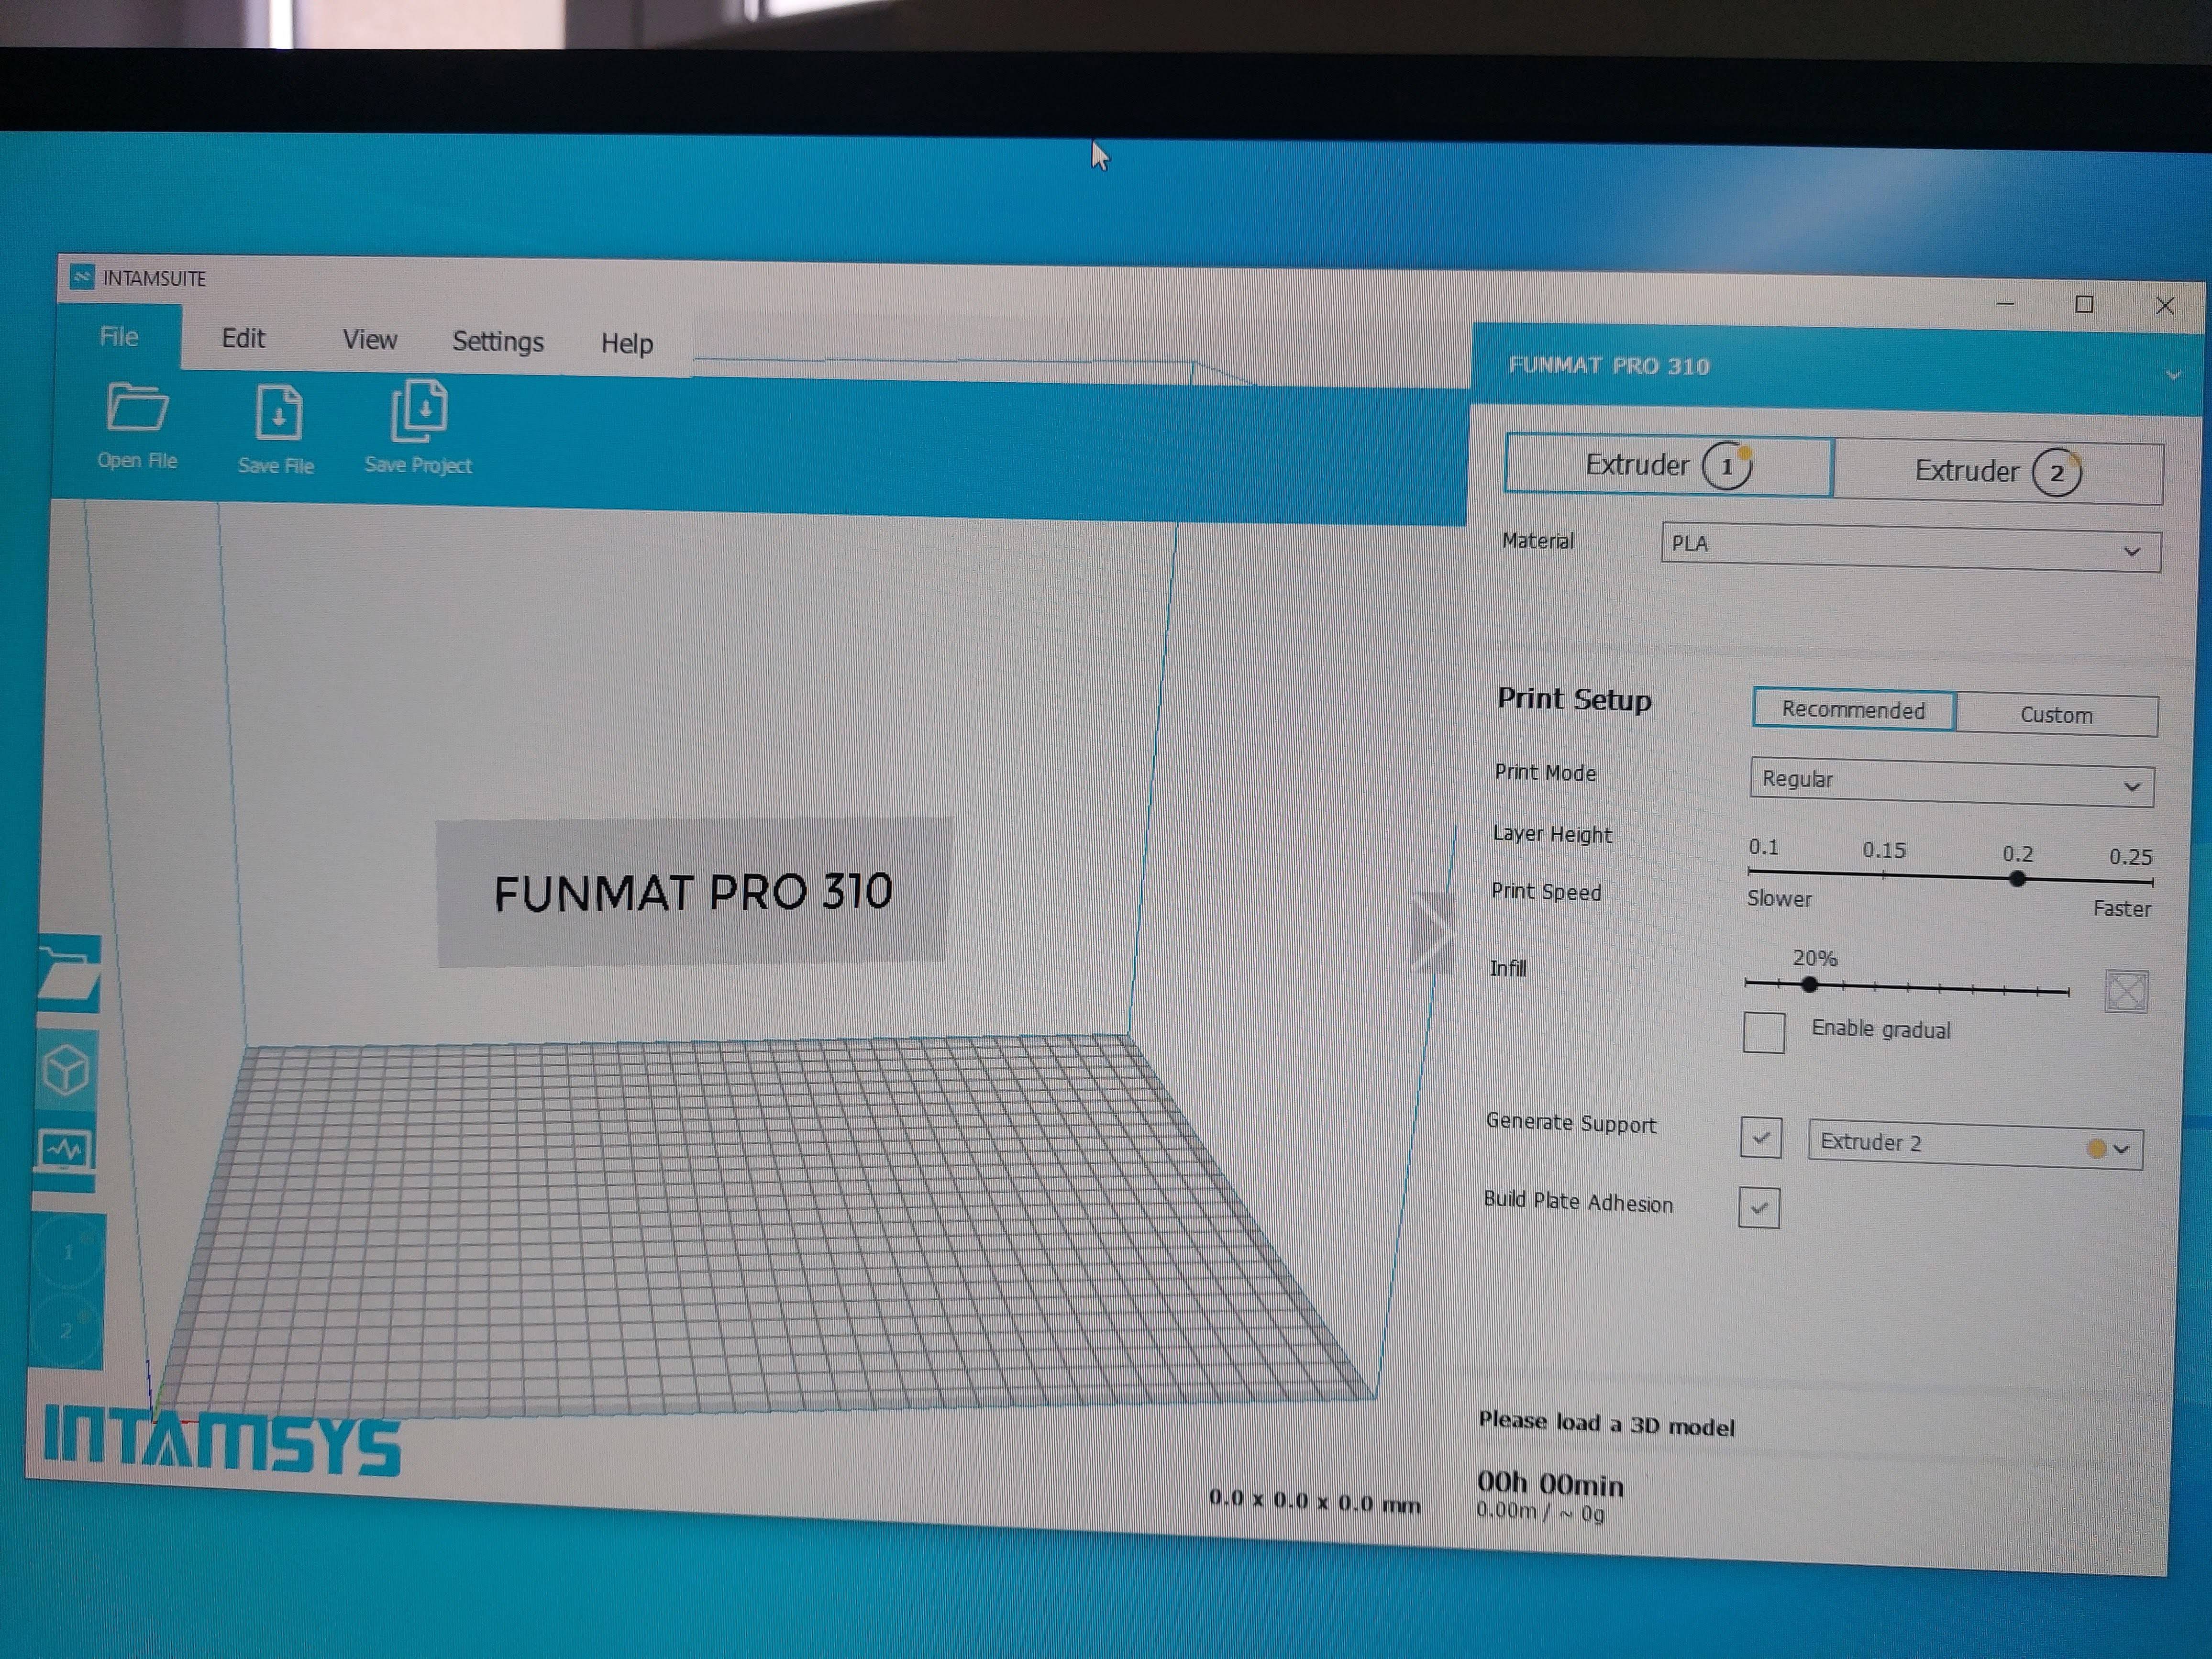Open the File menu
This screenshot has width=2212, height=1659.
pos(118,336)
